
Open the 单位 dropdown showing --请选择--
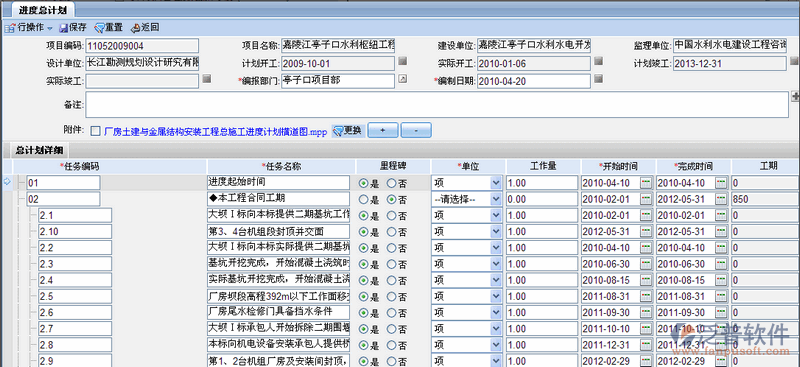pos(467,199)
